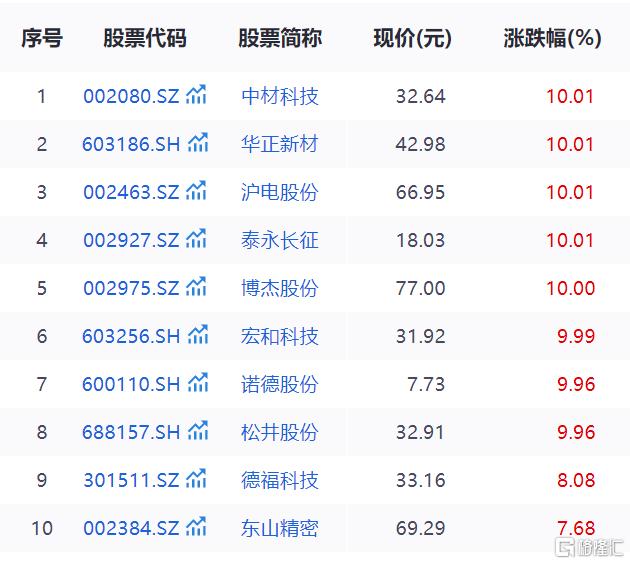Viewport: 630px width, 564px height.
Task: Click chart icon next to 002080.SZ
Action: pos(197,96)
